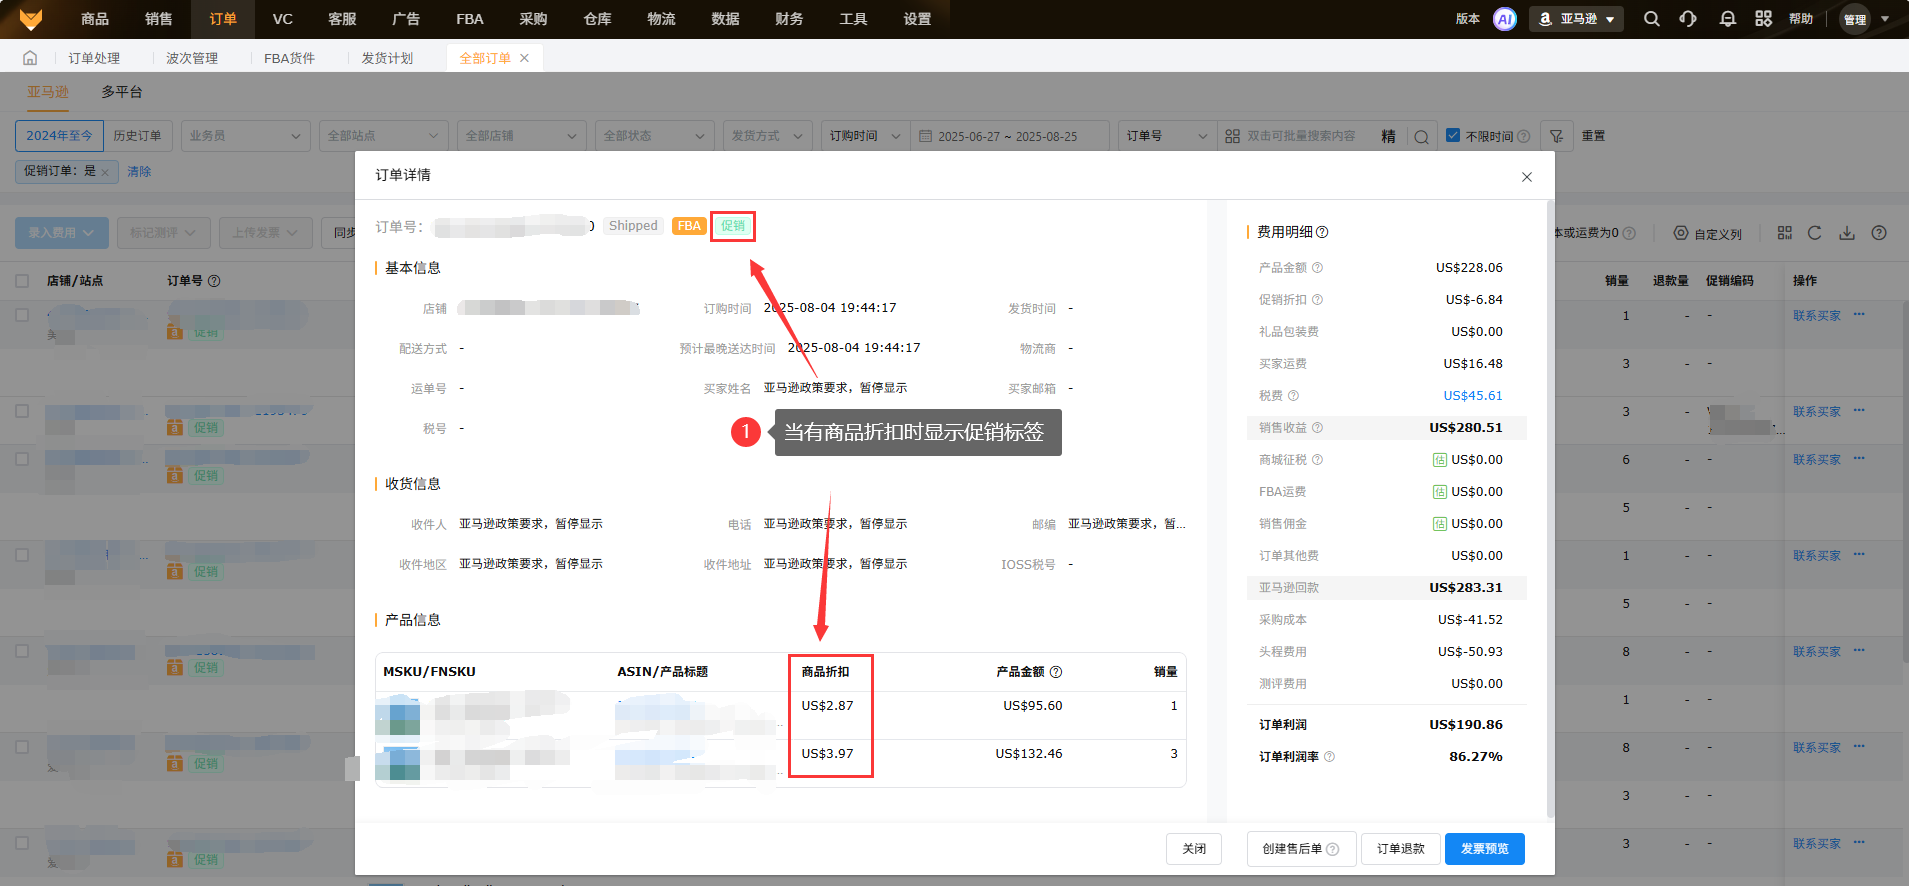Open the help question icon above table

[1879, 233]
